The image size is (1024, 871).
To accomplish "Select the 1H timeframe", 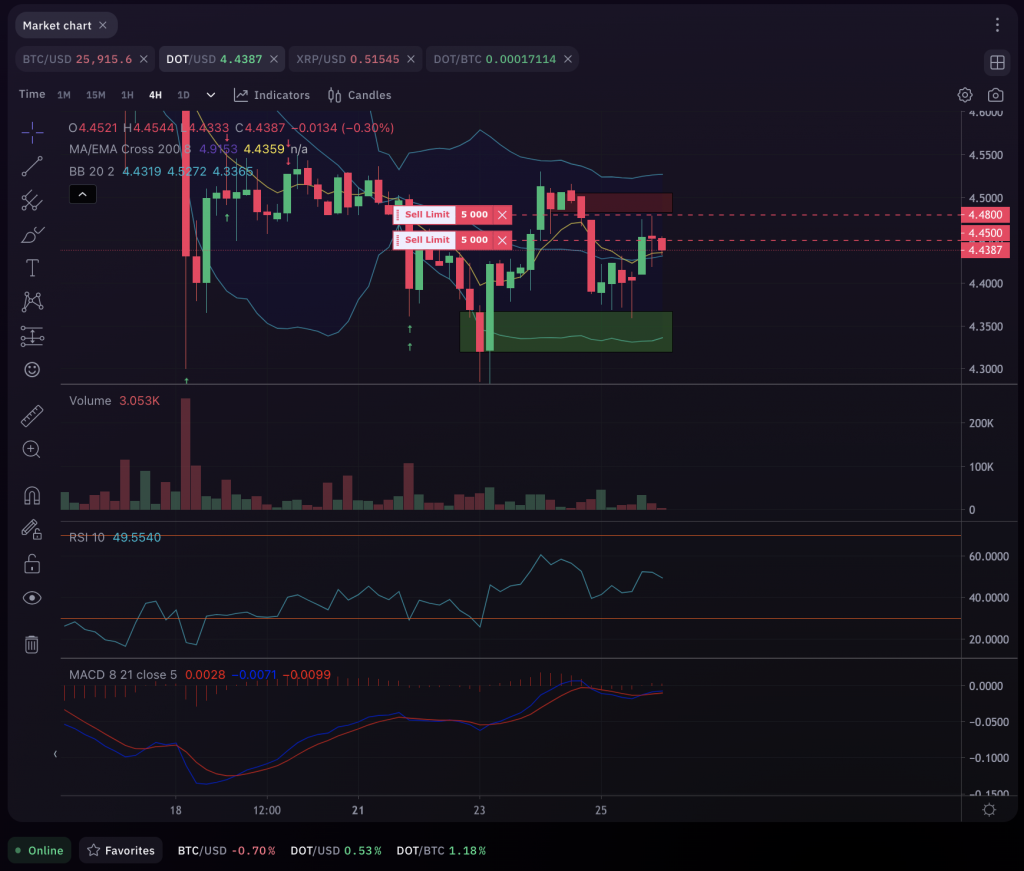I will coord(127,95).
